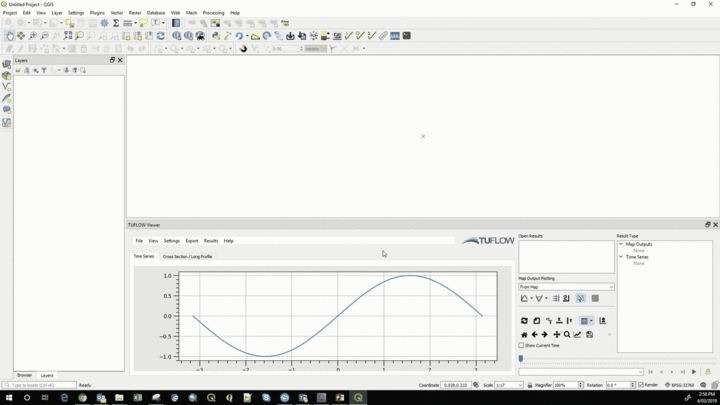Collapse the Time Series tree node

coord(621,257)
